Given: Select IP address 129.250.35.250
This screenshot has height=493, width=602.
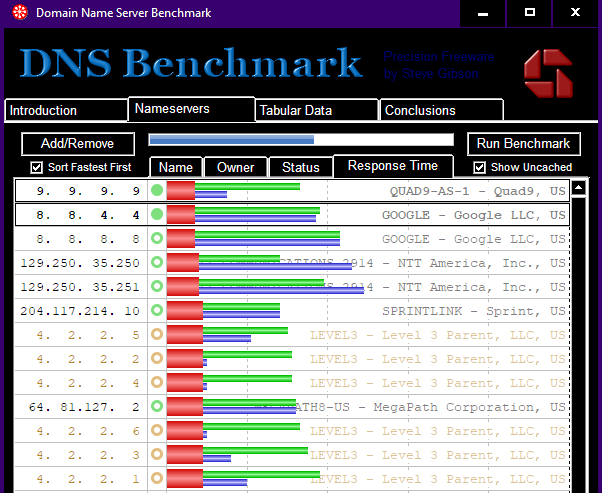Looking at the screenshot, I should coord(81,263).
